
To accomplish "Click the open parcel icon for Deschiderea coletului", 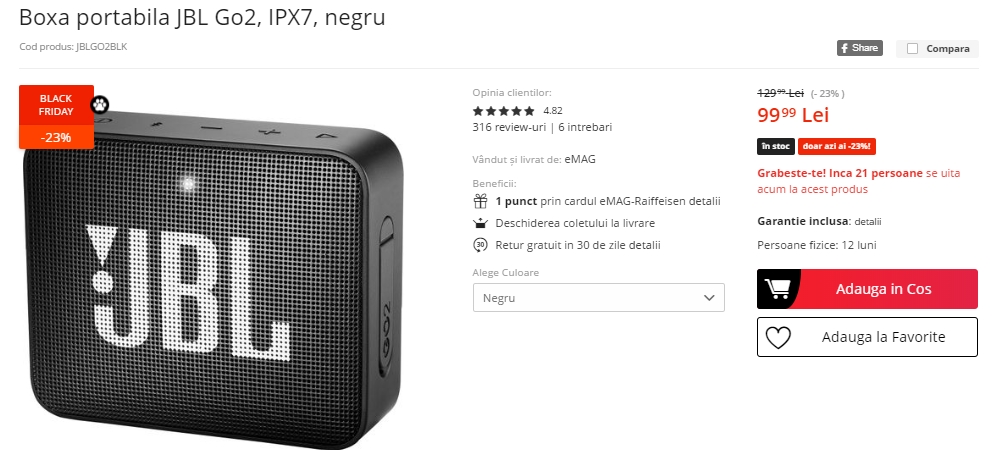I will coord(480,223).
